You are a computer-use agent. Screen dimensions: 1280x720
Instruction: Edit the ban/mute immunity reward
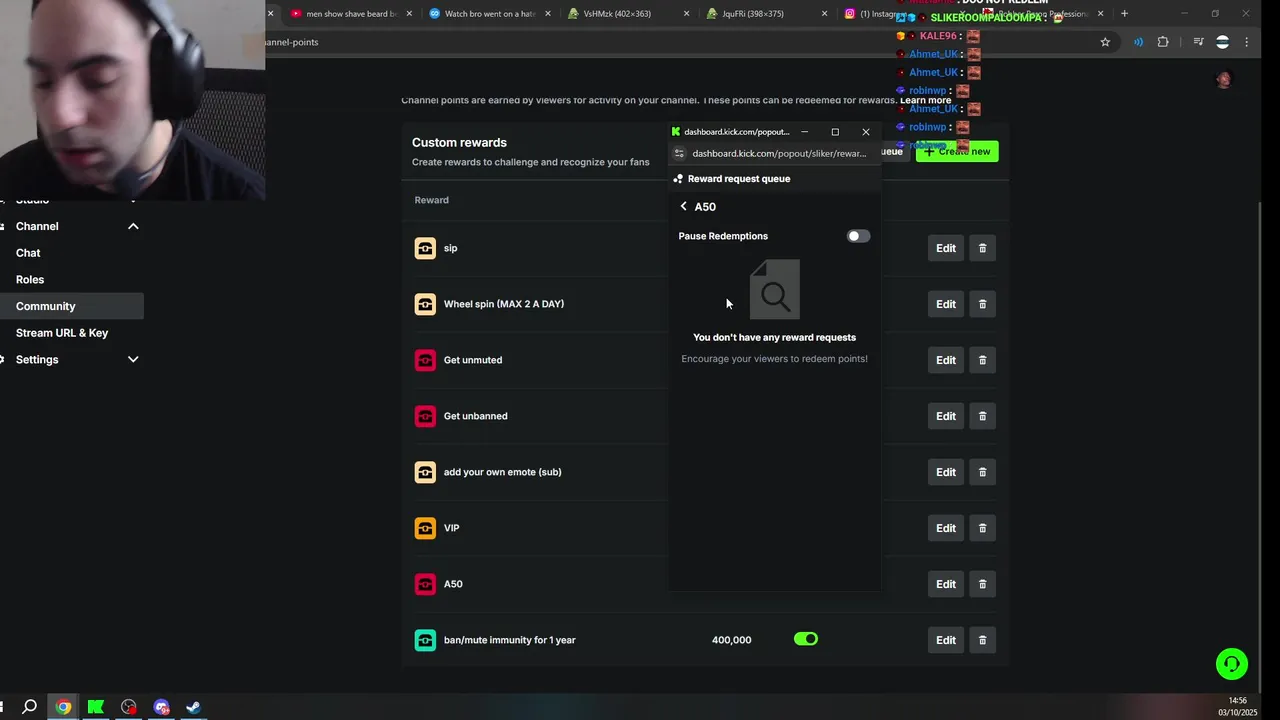pos(946,640)
